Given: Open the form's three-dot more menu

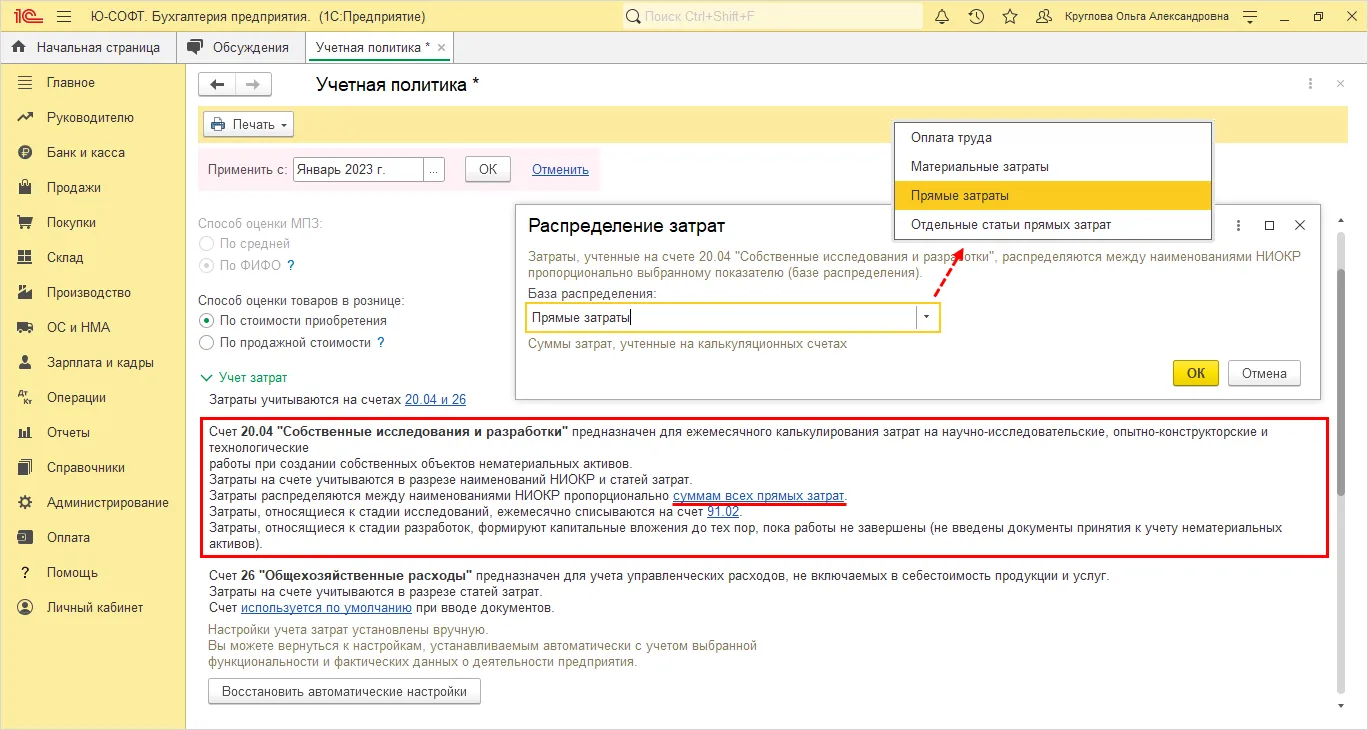Looking at the screenshot, I should pos(1311,85).
